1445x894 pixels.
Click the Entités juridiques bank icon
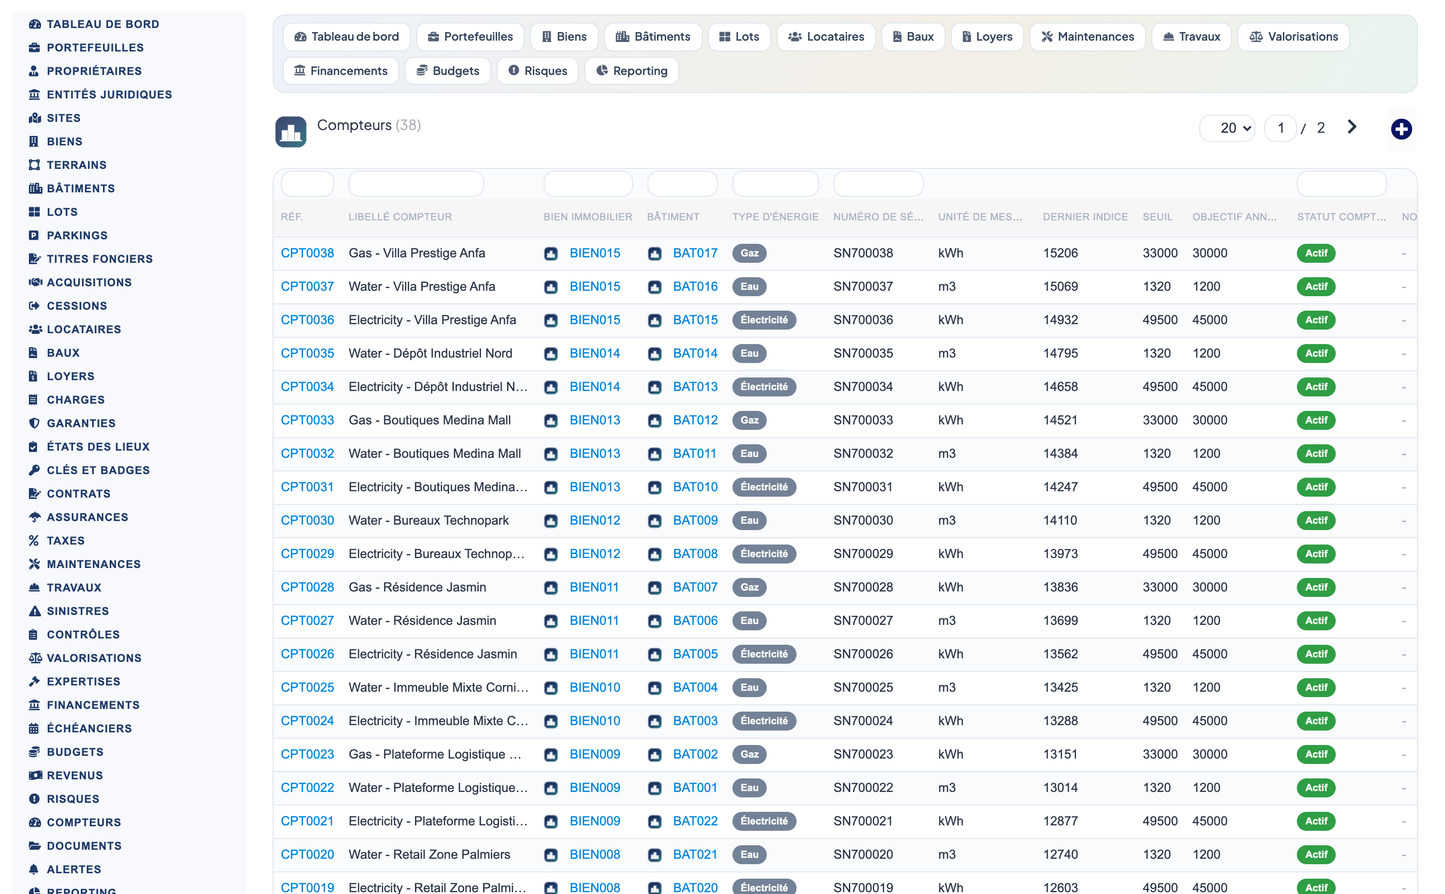[x=35, y=94]
